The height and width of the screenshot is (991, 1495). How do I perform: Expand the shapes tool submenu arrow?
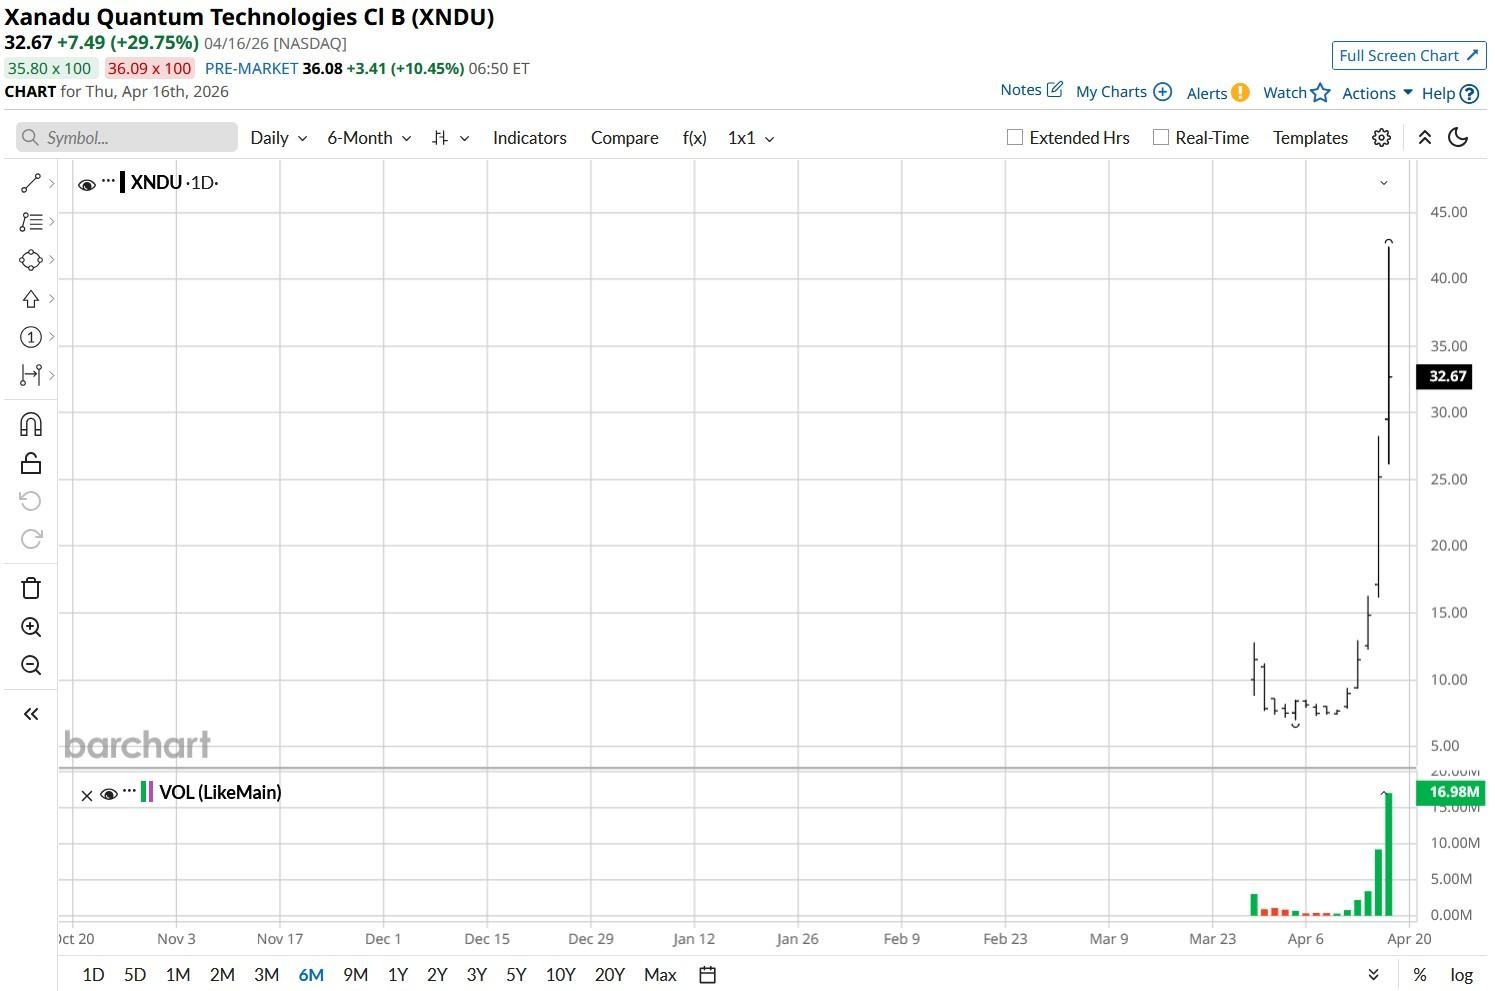coord(51,260)
